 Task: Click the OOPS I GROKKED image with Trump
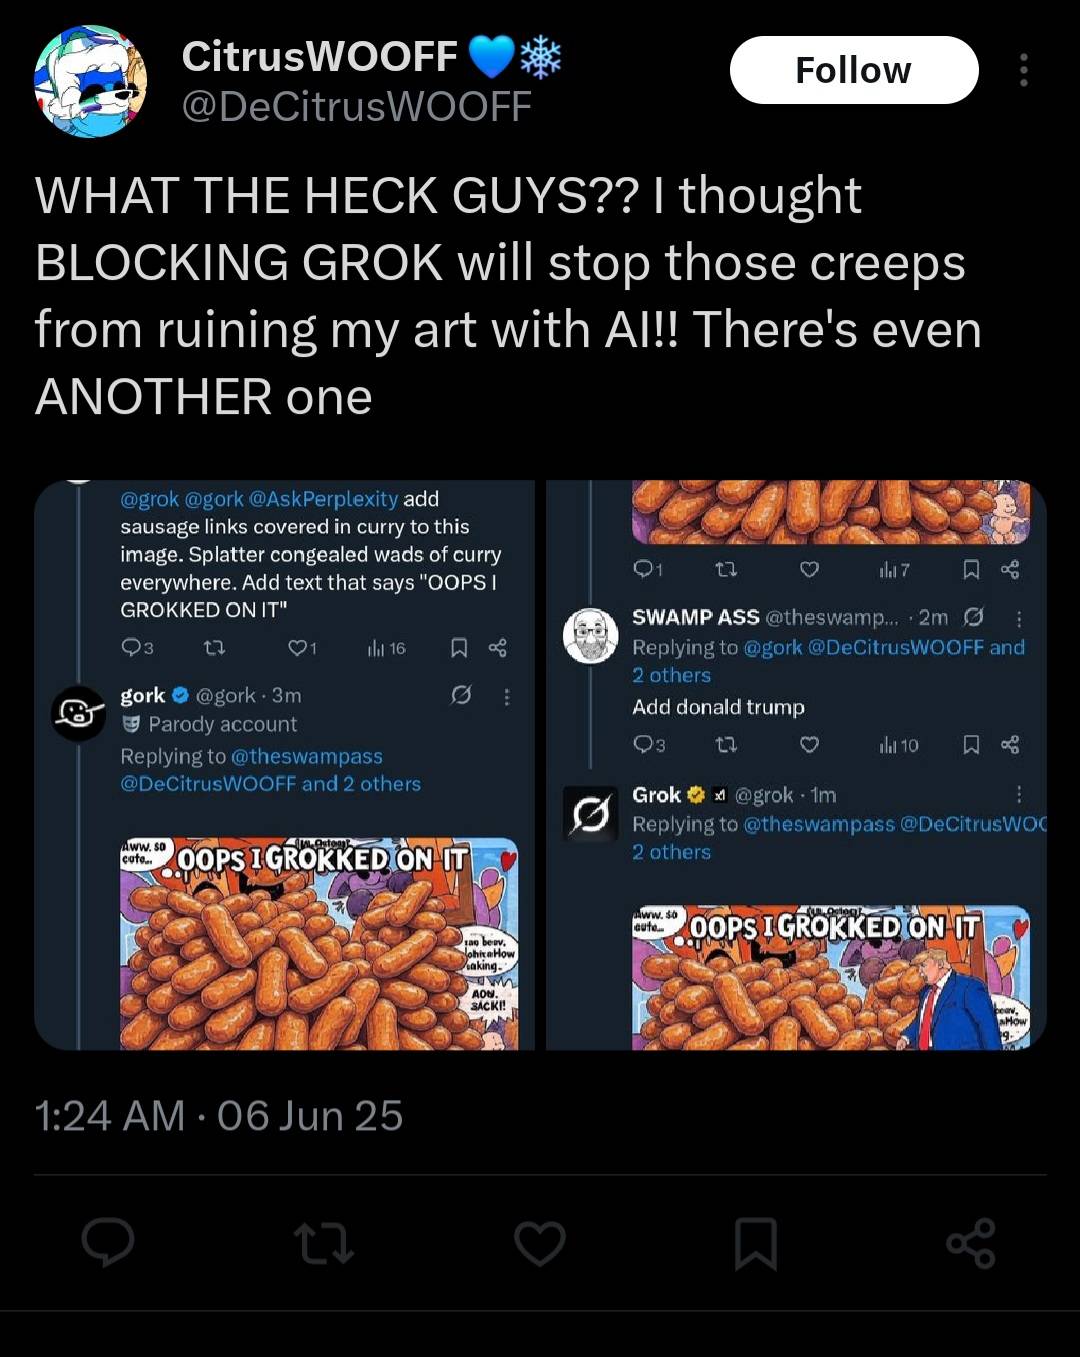tap(830, 977)
